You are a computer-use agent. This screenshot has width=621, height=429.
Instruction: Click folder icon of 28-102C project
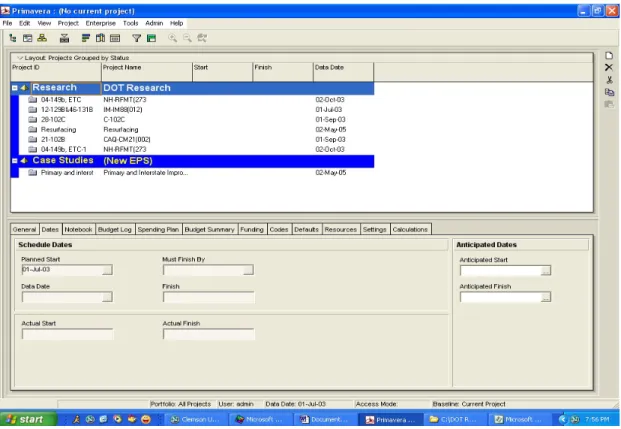pos(33,120)
